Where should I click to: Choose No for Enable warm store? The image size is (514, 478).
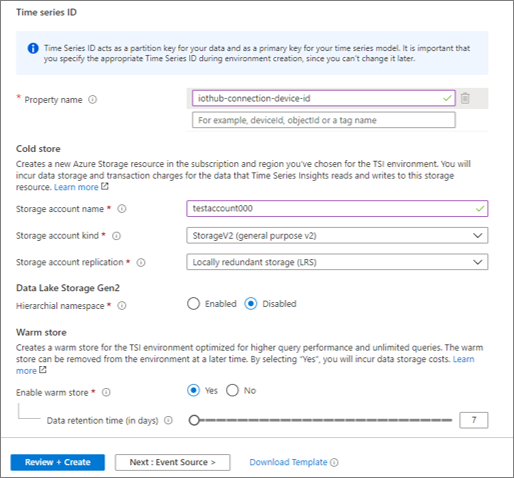232,390
